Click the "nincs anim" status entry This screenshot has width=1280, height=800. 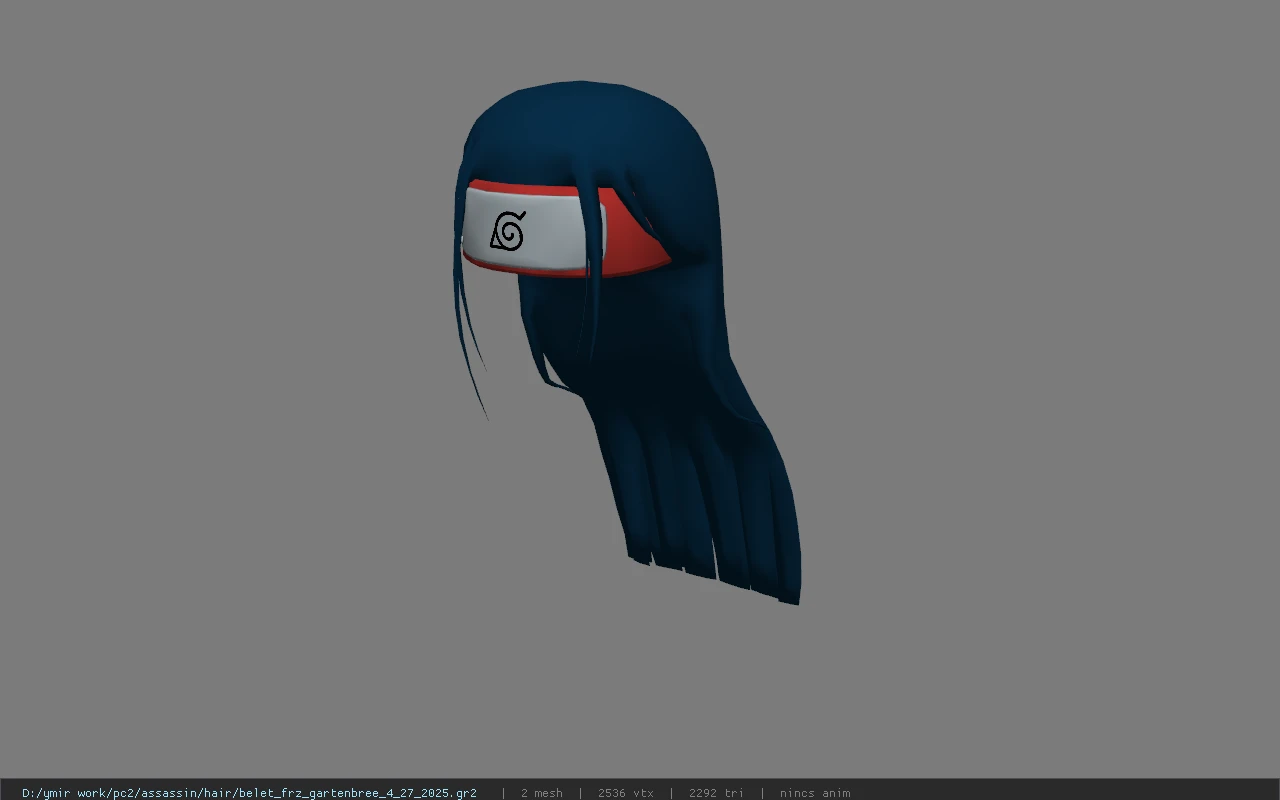[x=815, y=793]
